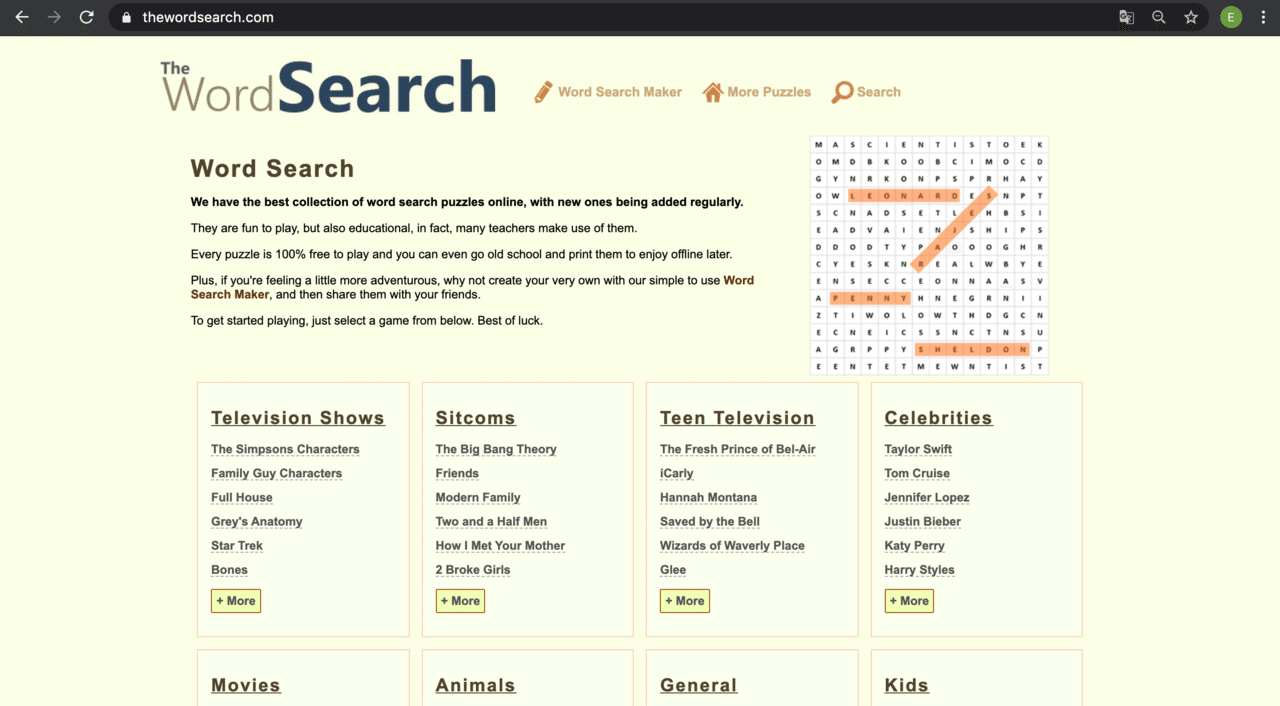
Task: Open the Star Trek puzzle
Action: [237, 546]
